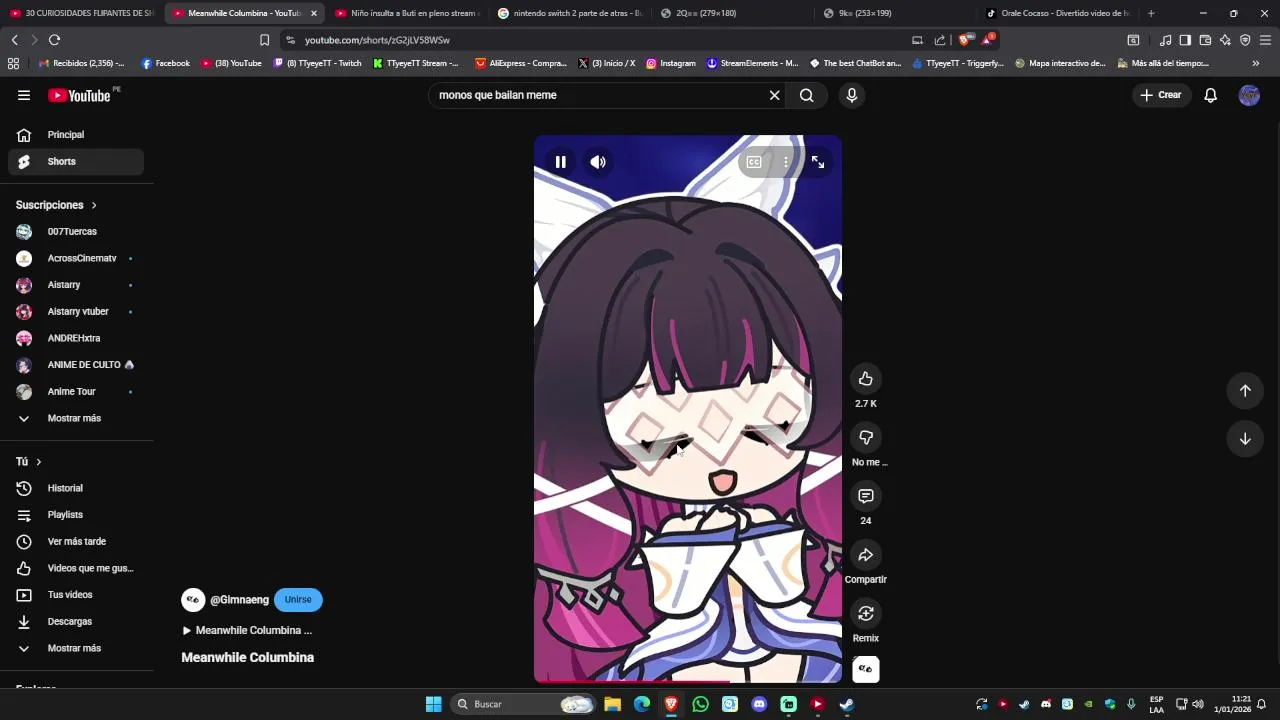Open the @Gimnaeng channel
The height and width of the screenshot is (720, 1280).
239,600
